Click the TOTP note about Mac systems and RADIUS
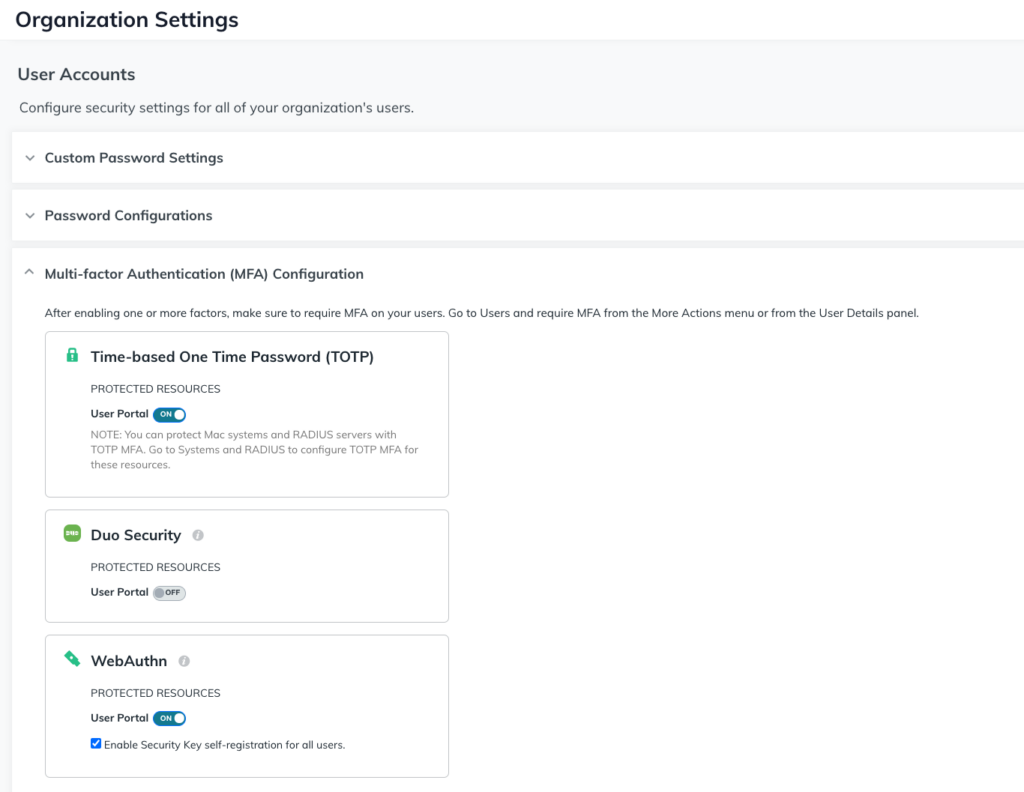 [254, 449]
